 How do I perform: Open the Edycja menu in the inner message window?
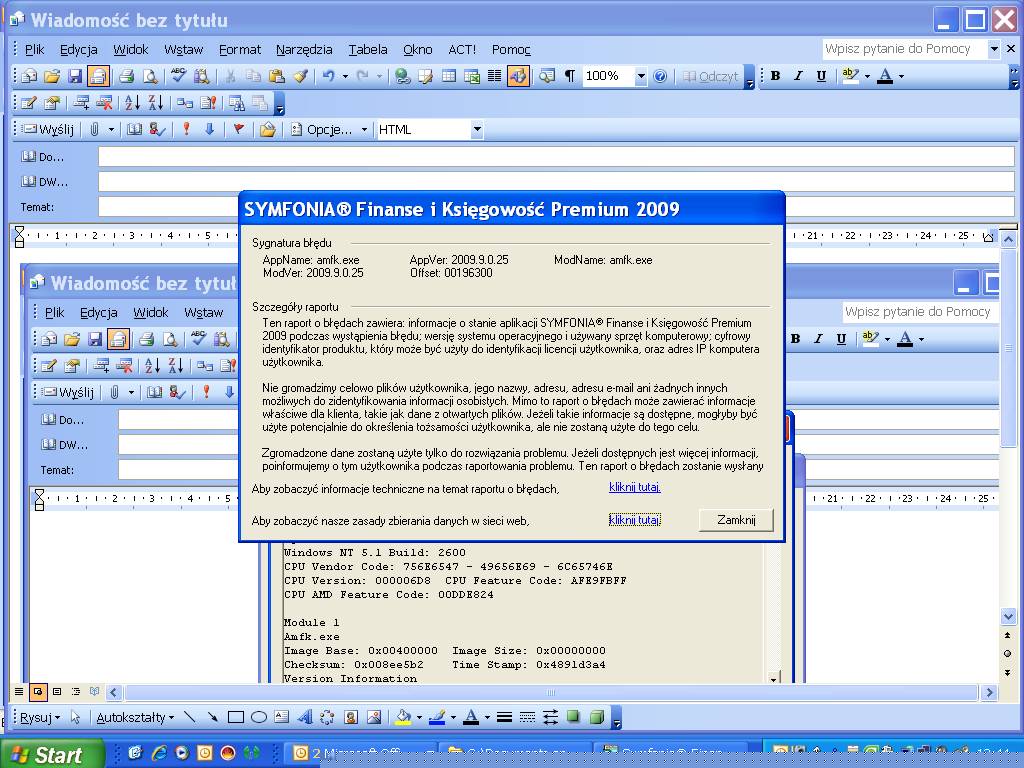[99, 313]
